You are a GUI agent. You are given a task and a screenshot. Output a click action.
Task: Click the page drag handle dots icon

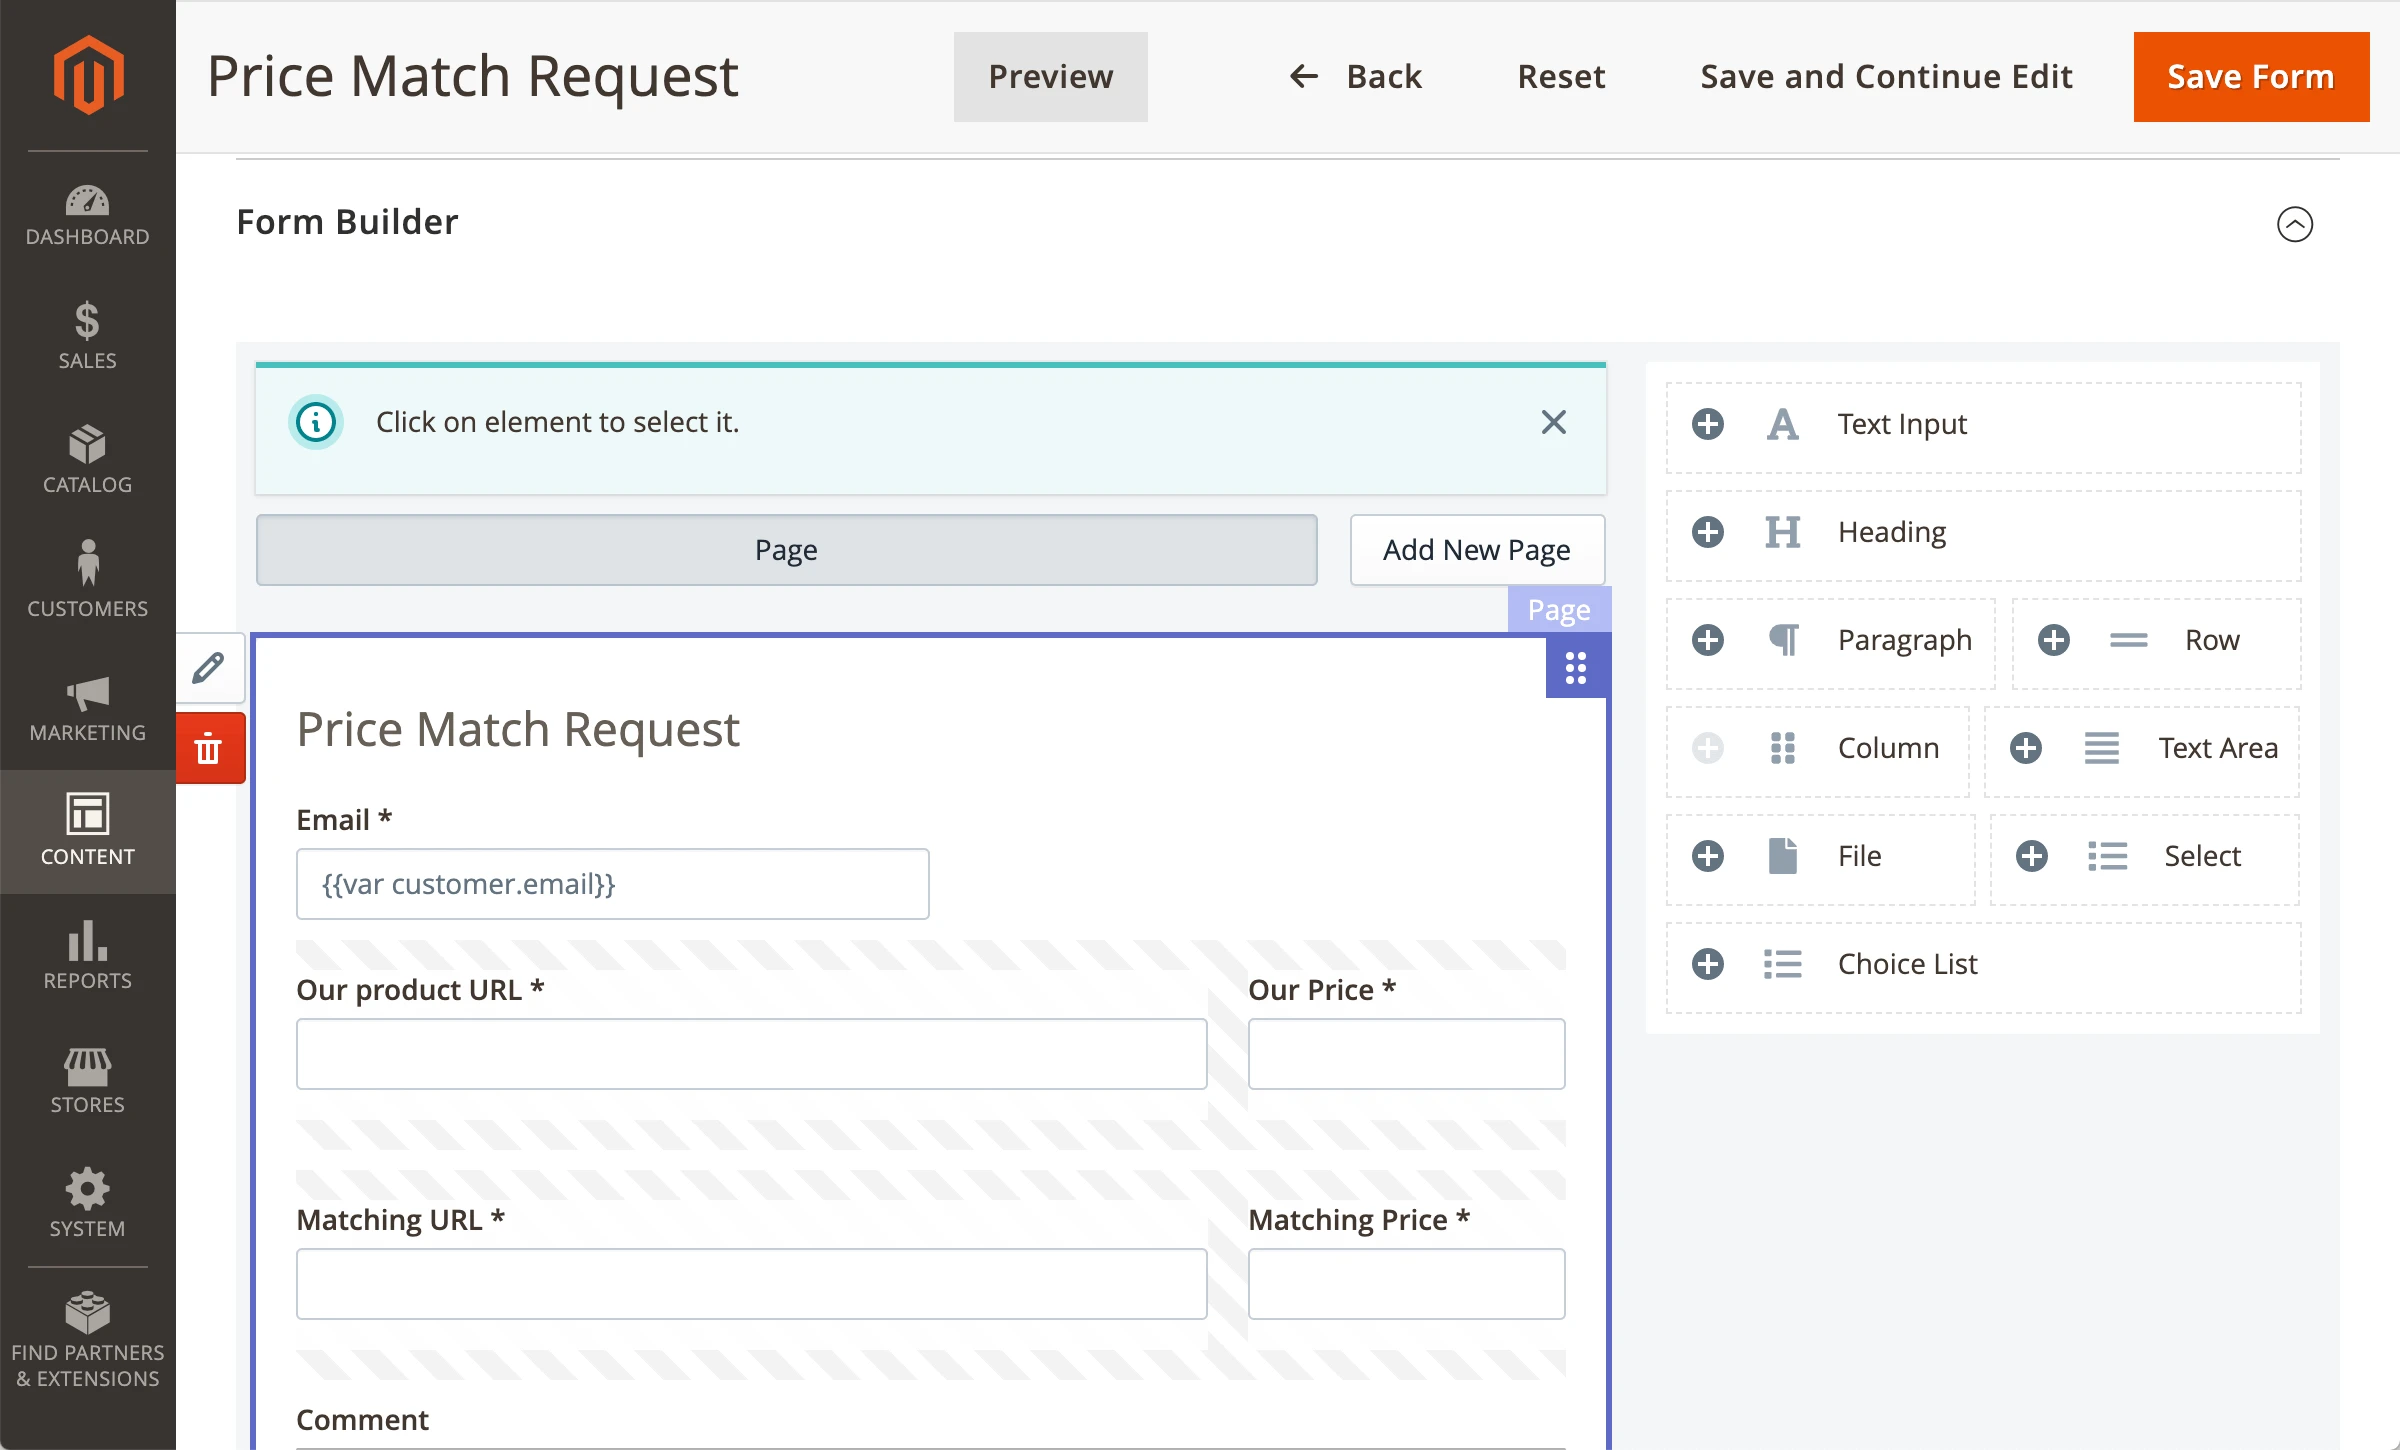click(1576, 668)
